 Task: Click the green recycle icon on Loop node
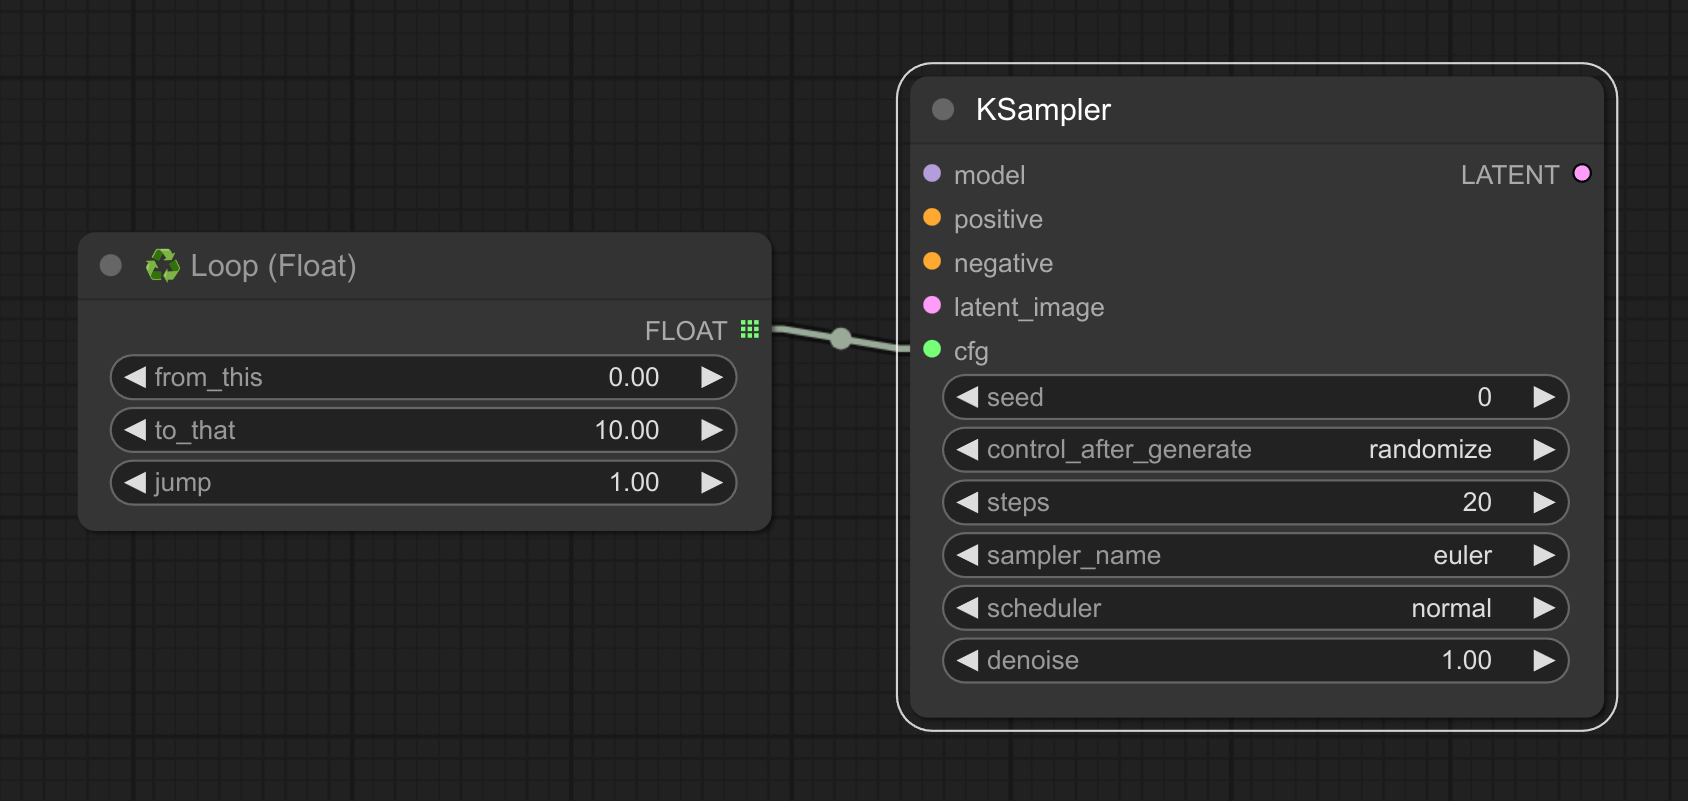[x=162, y=265]
